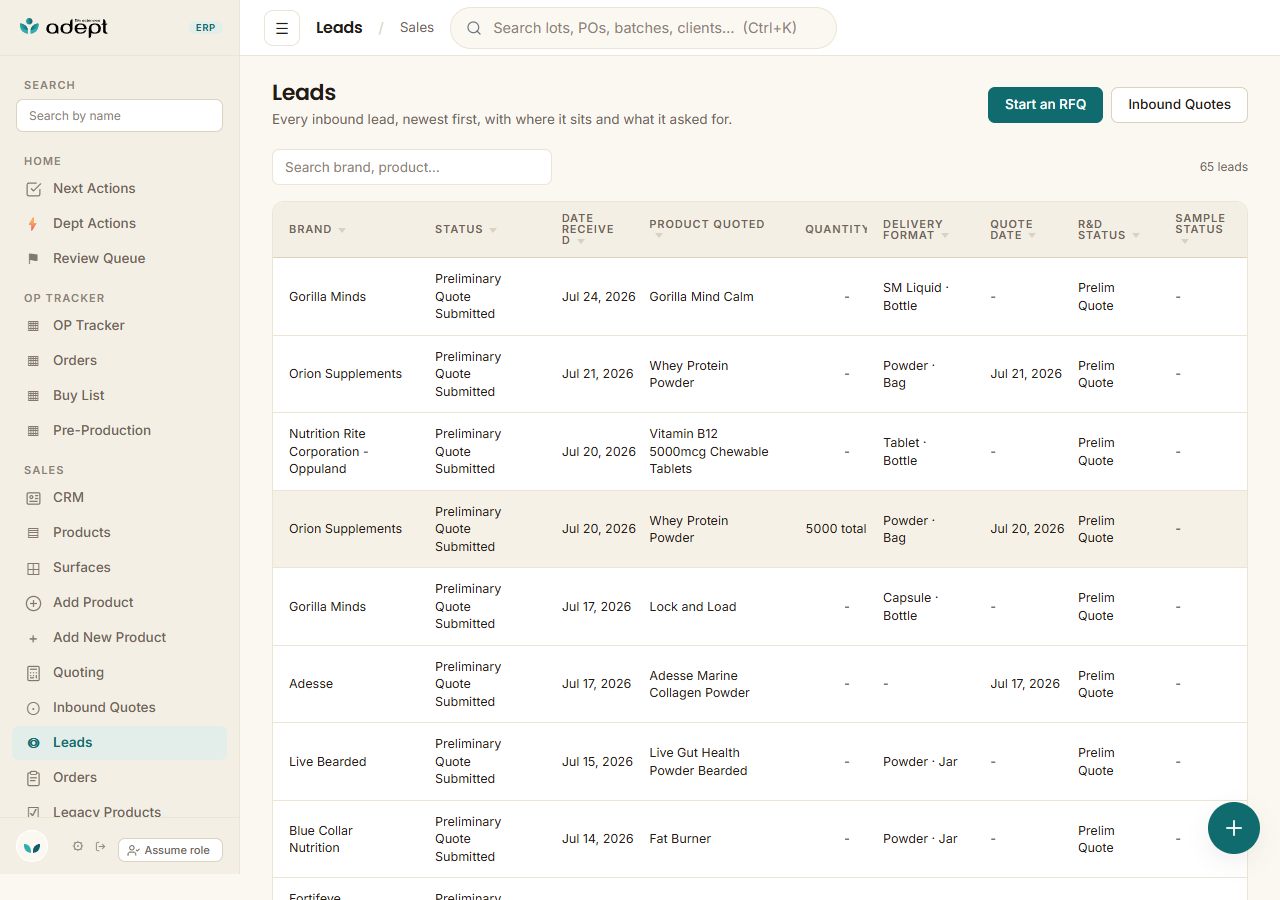The image size is (1280, 900).
Task: Open the Next Actions checklist icon
Action: [x=33, y=189]
